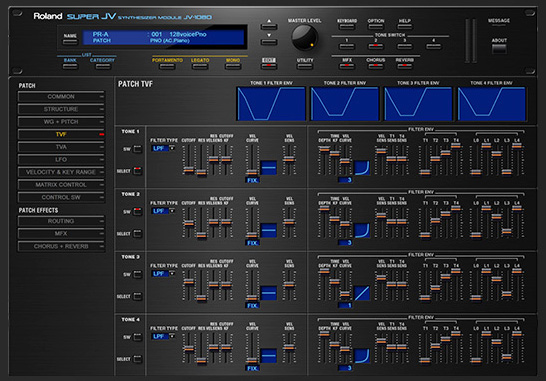
Task: Open the WG + PITCH page
Action: (61, 122)
